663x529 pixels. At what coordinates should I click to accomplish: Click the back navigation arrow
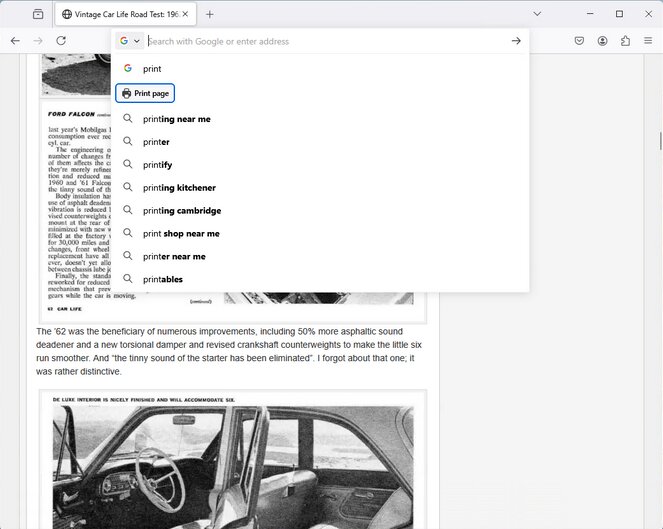pyautogui.click(x=15, y=41)
